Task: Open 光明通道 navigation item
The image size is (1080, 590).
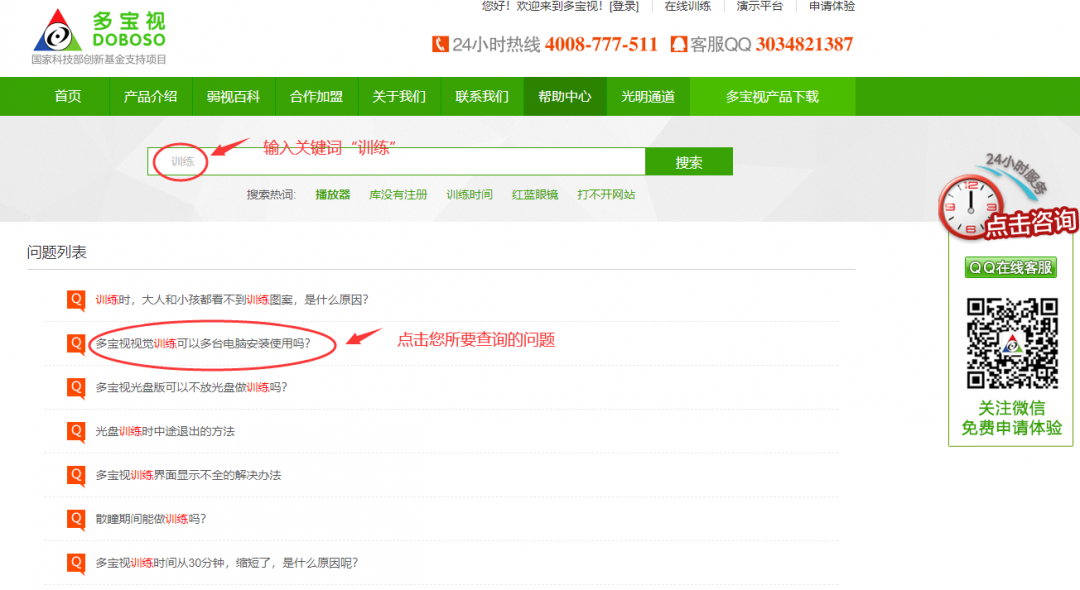Action: point(648,96)
